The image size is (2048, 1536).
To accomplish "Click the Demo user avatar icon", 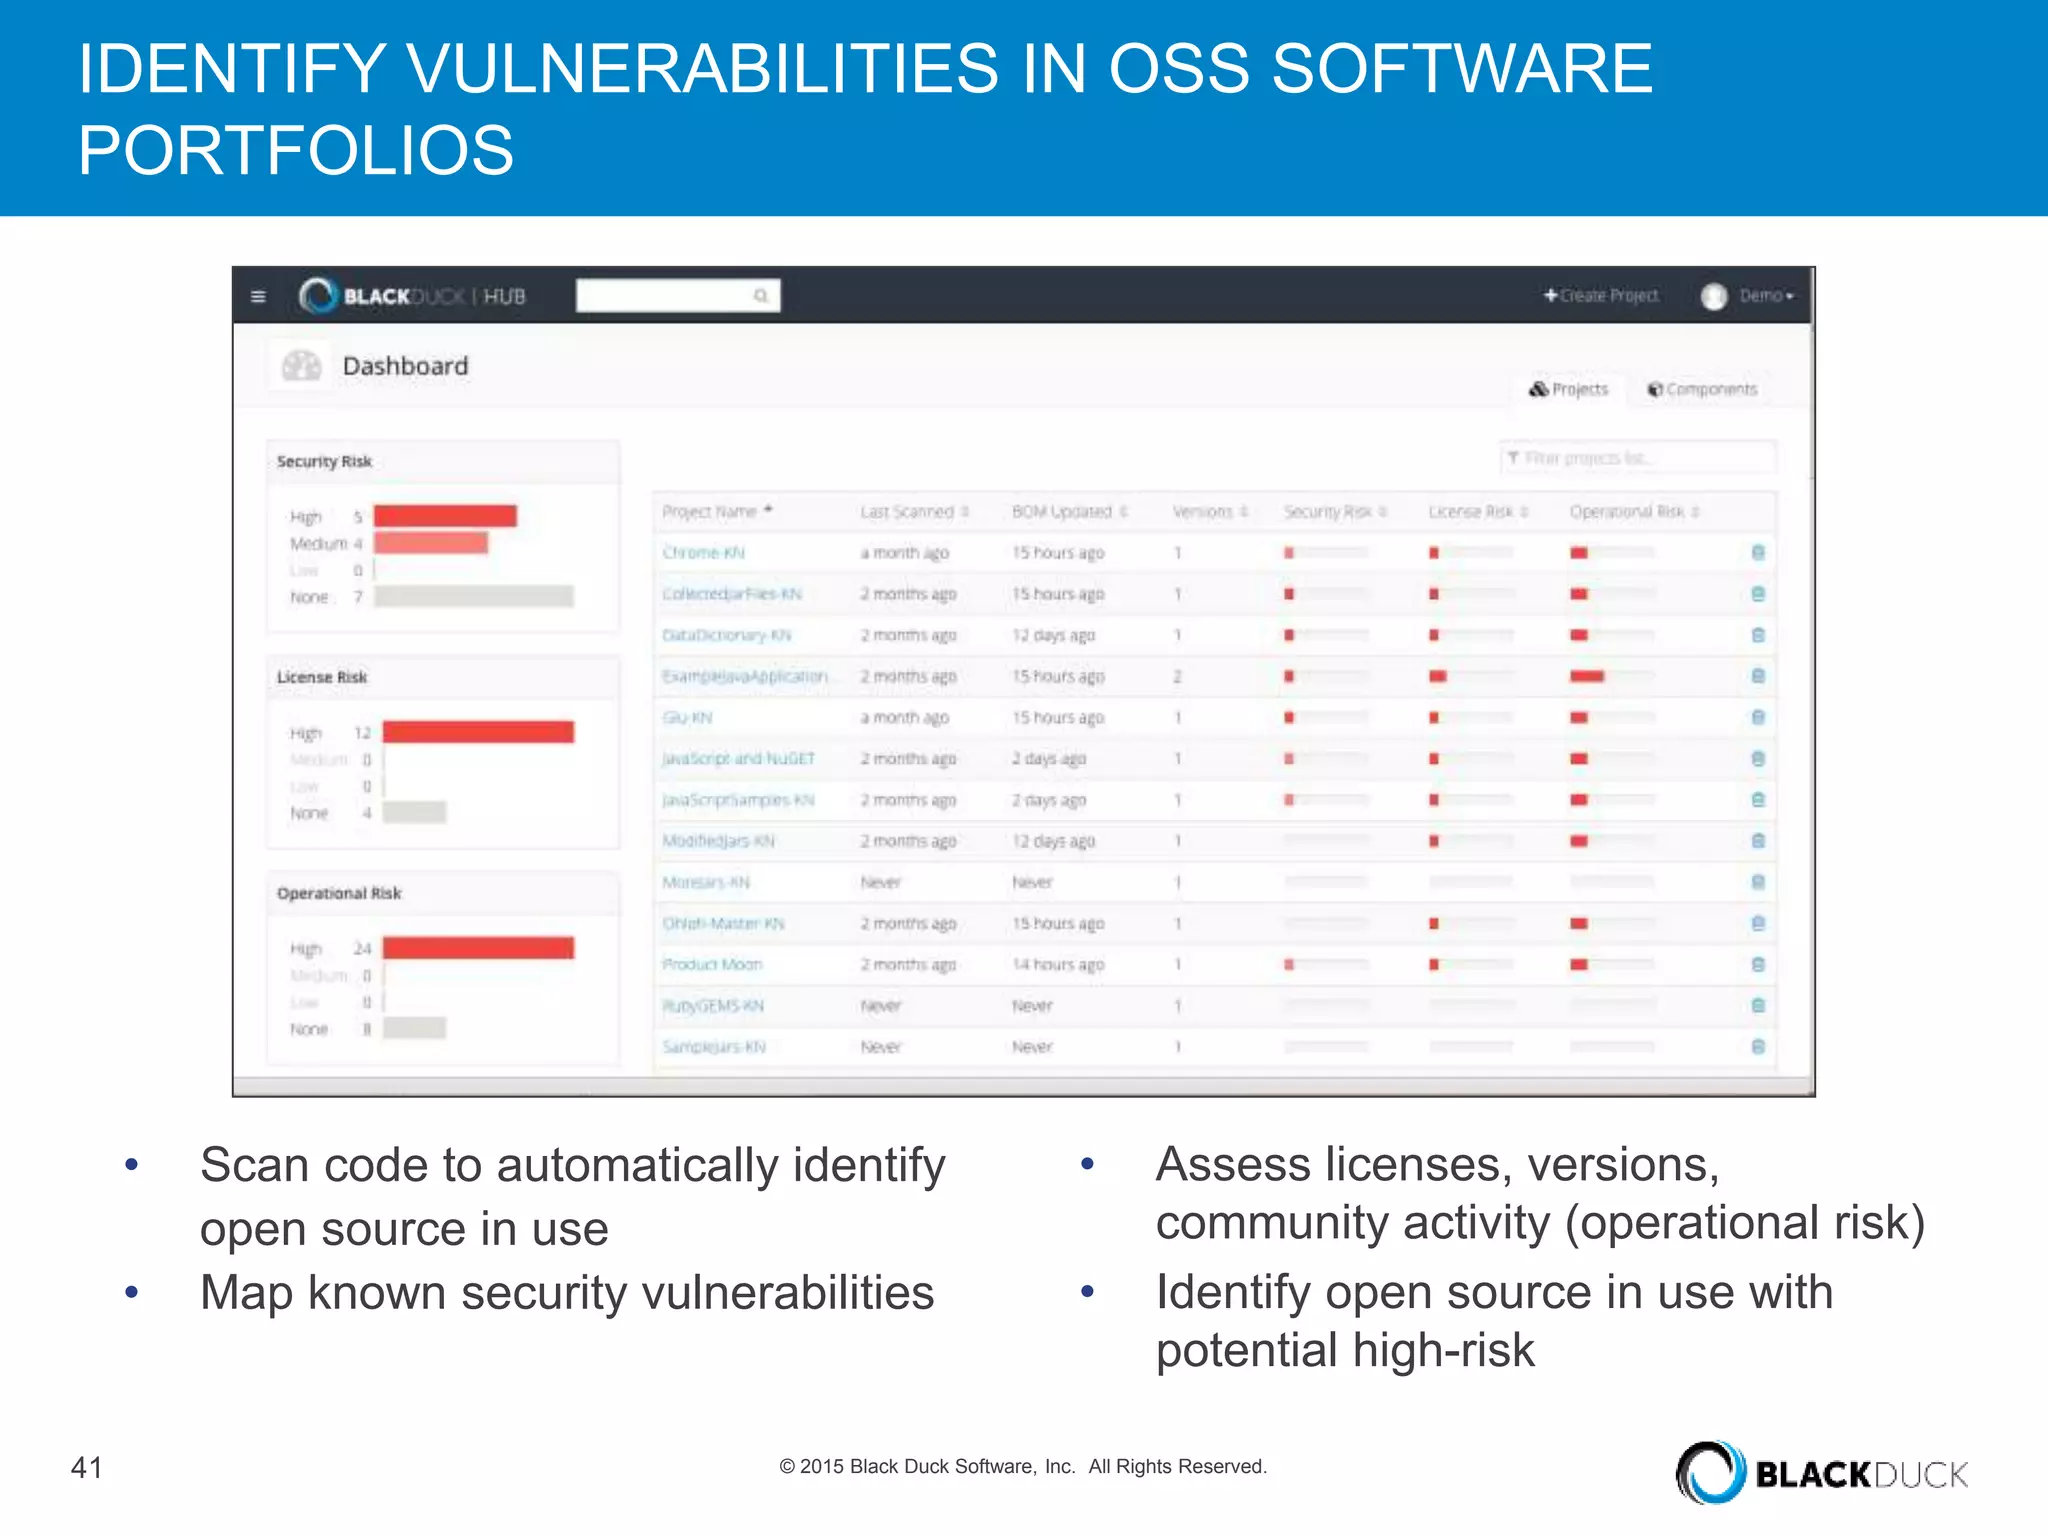I will (1714, 296).
